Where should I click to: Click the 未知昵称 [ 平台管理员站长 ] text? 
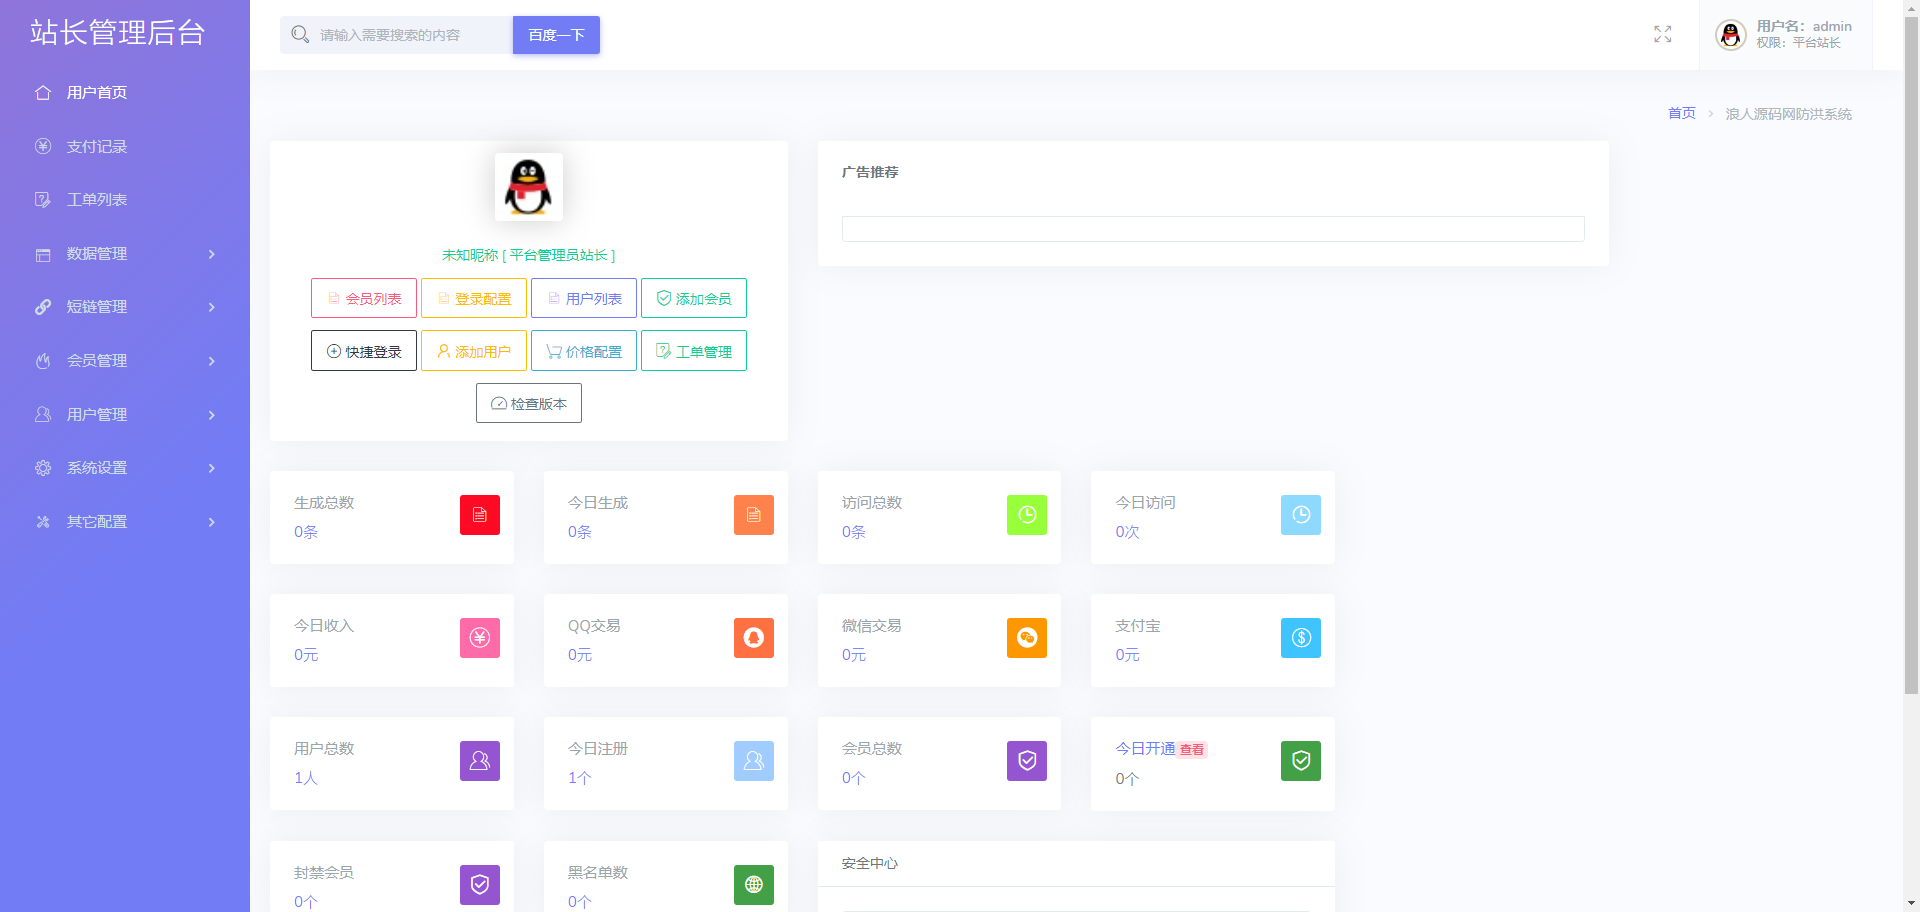click(529, 255)
